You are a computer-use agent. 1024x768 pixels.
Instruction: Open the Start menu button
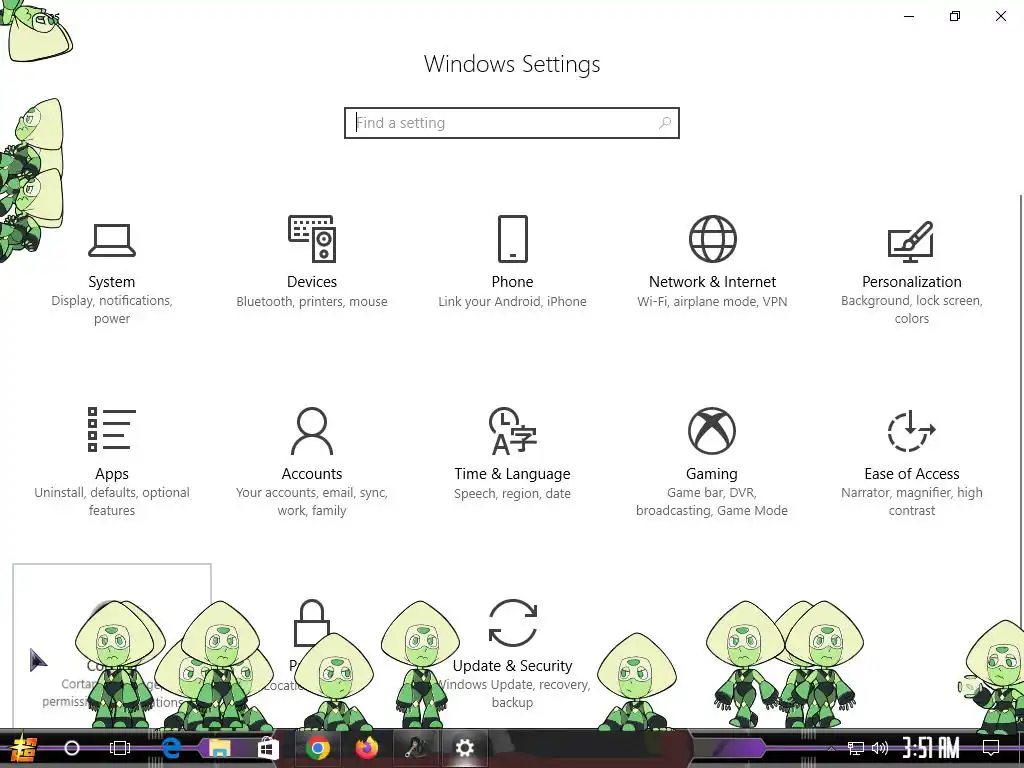[24, 748]
